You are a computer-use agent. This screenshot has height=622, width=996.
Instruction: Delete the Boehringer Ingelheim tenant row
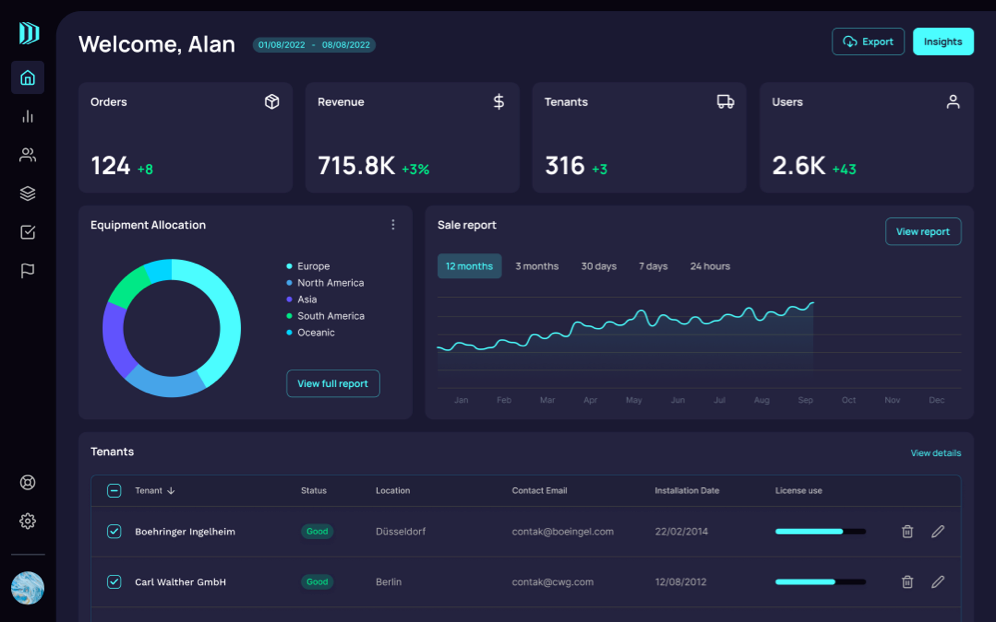coord(907,532)
